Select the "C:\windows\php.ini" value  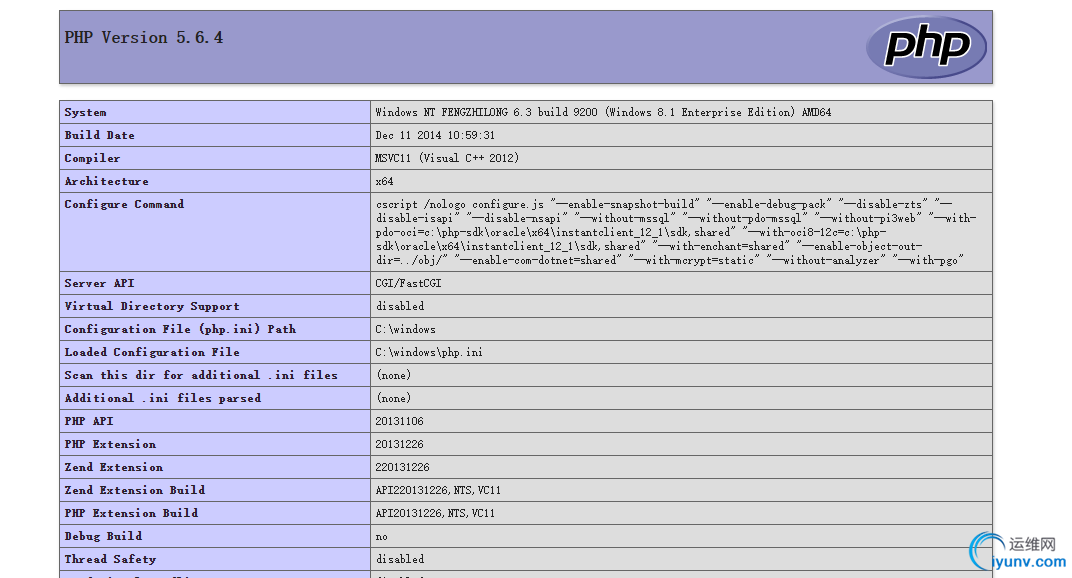429,352
